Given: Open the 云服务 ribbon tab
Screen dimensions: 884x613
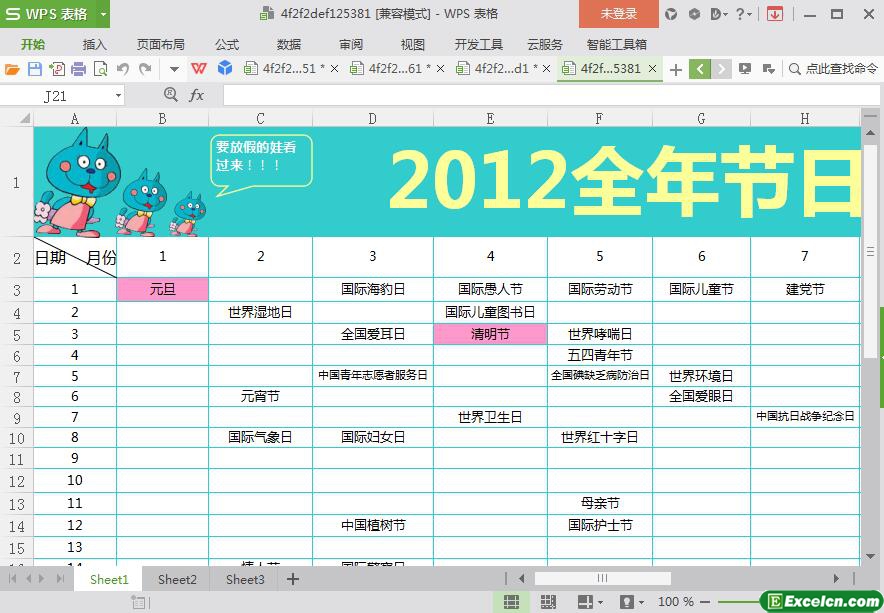Looking at the screenshot, I should (x=545, y=45).
